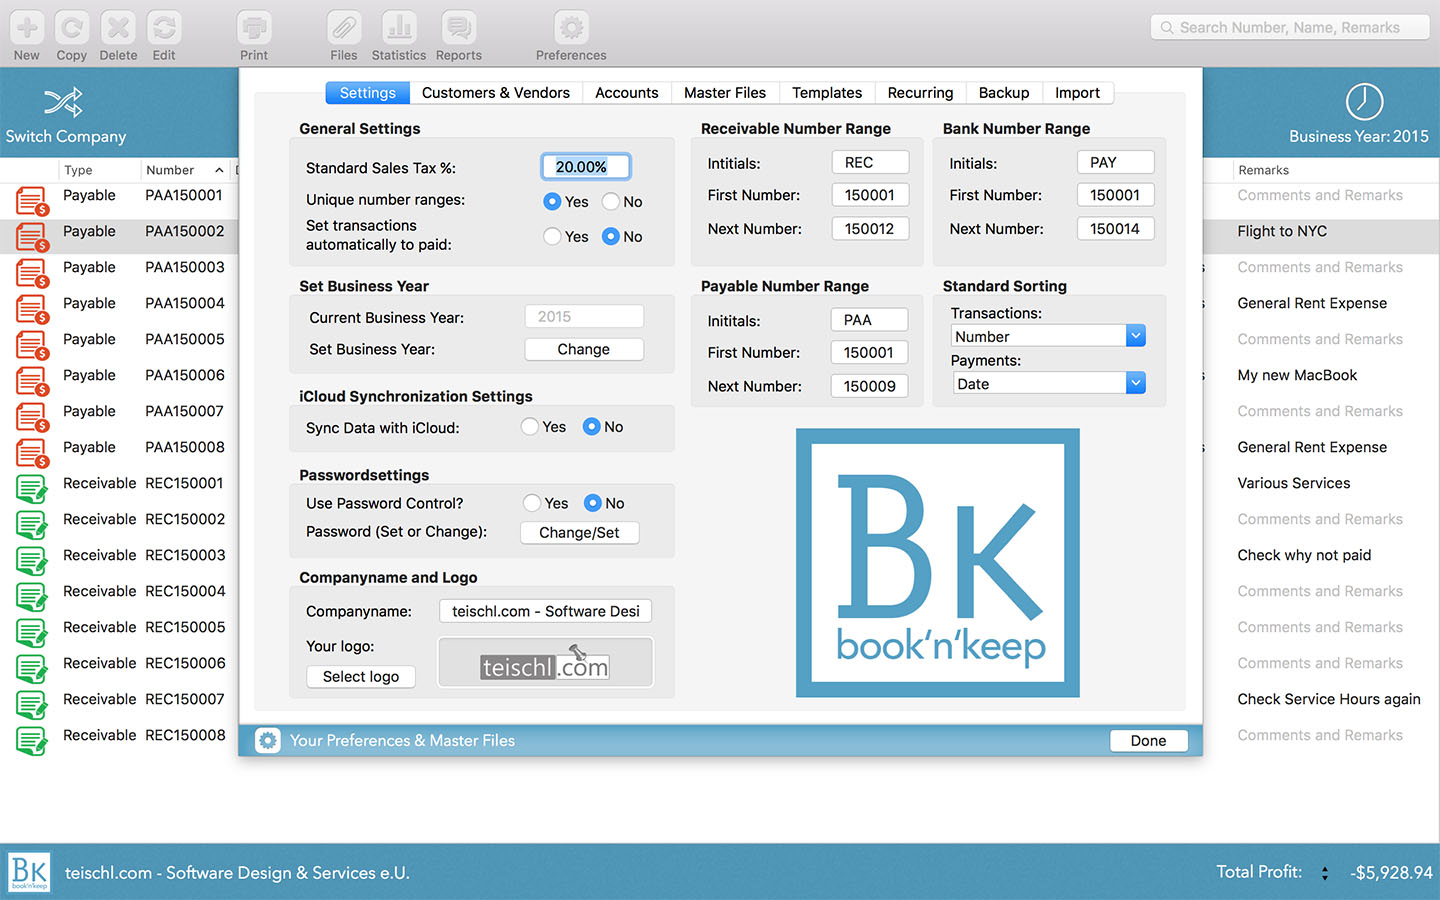Image resolution: width=1440 pixels, height=900 pixels.
Task: Click Receivable Initials REC field
Action: pyautogui.click(x=870, y=162)
